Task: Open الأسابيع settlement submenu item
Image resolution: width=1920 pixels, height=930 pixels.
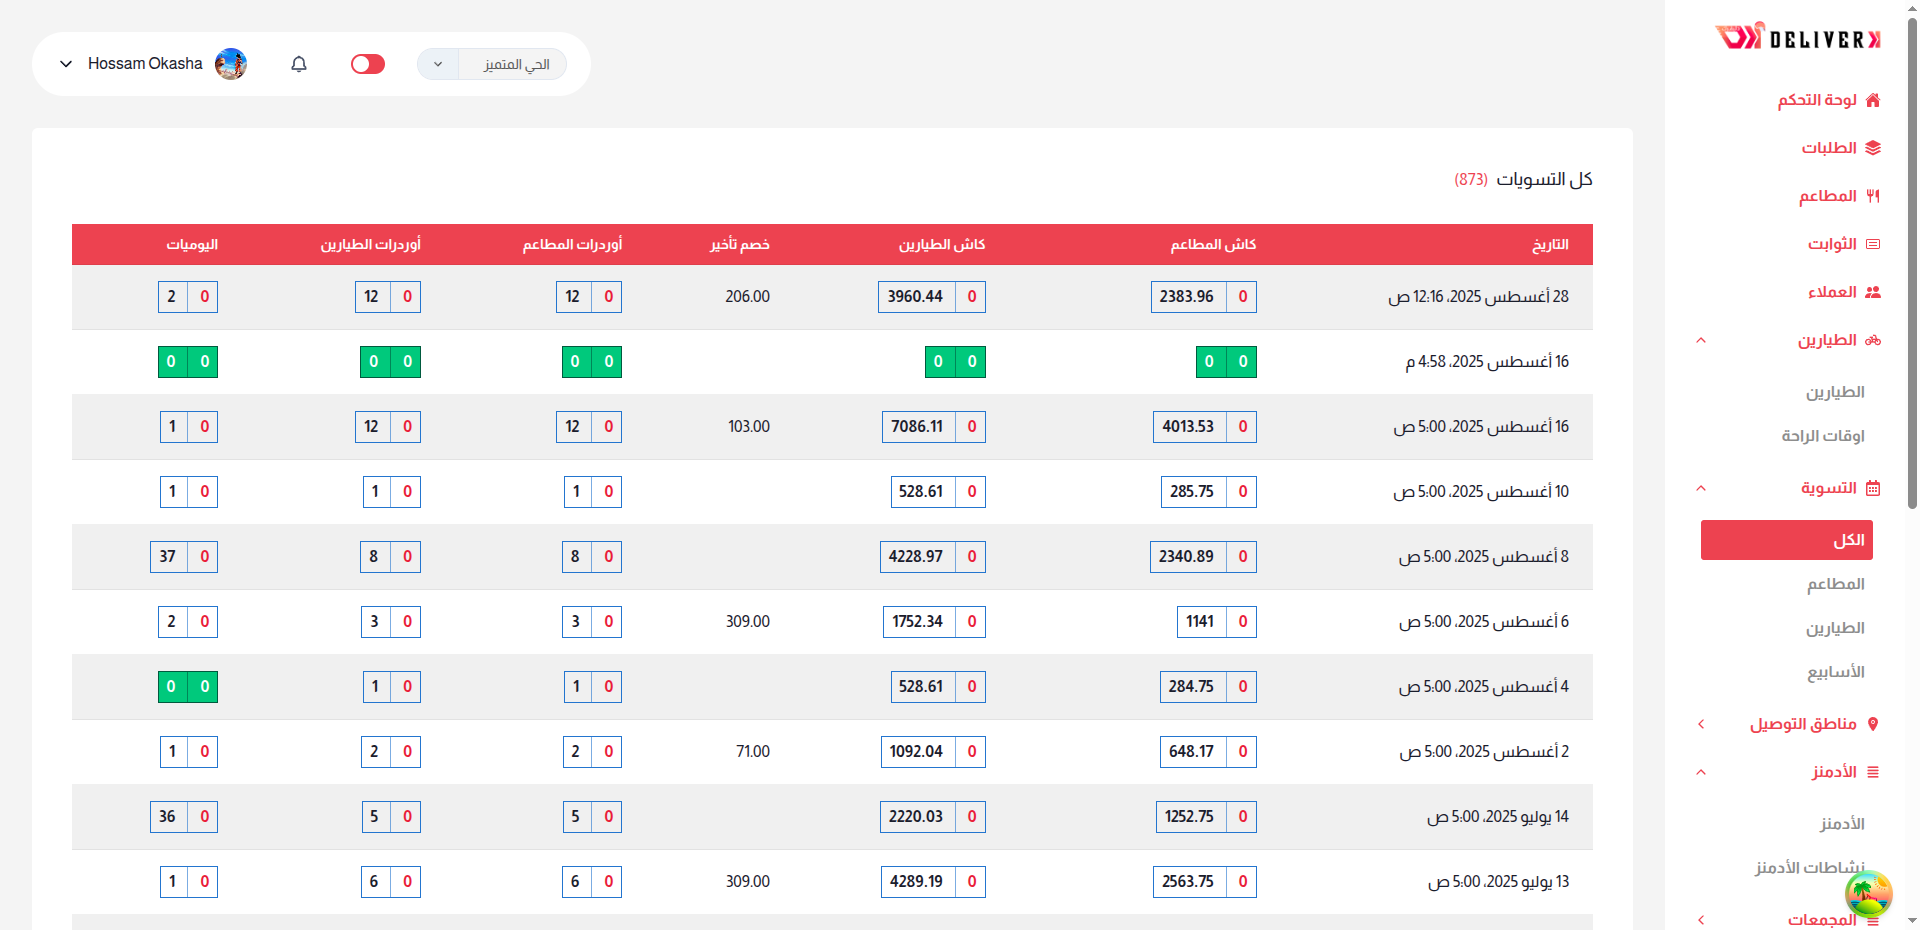Action: (x=1835, y=672)
